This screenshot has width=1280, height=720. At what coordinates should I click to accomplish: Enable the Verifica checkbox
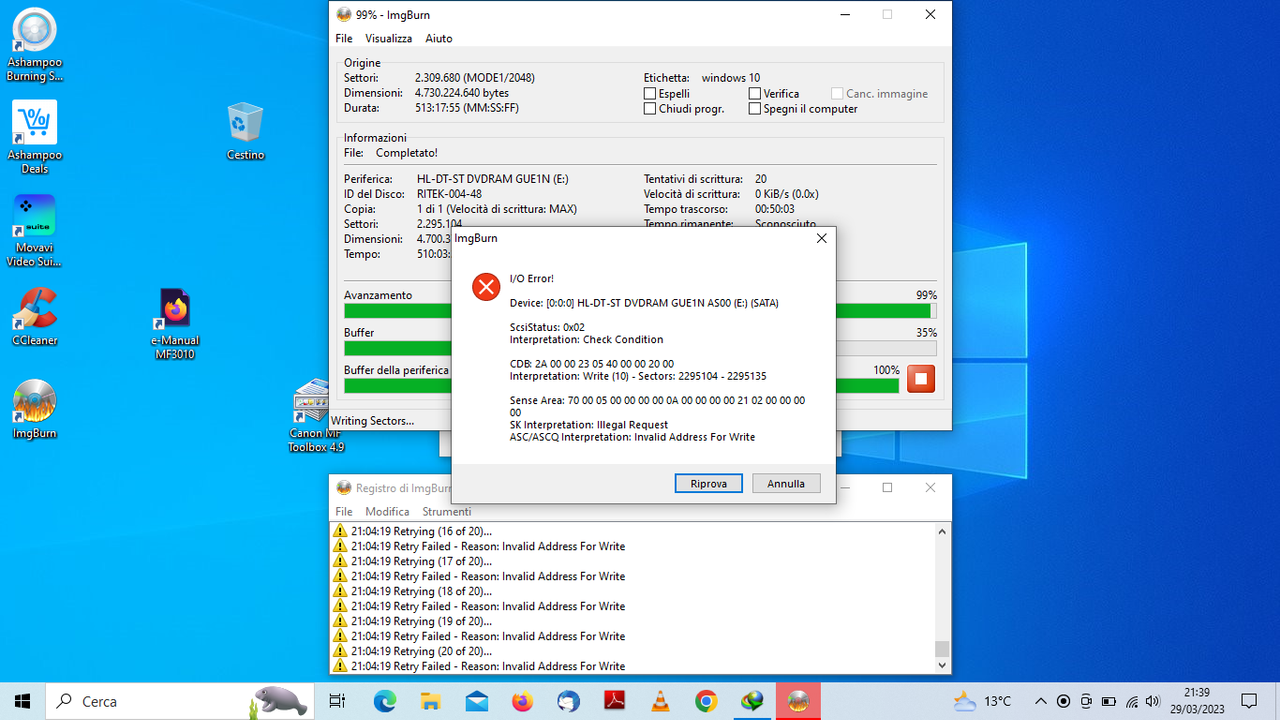(x=755, y=94)
